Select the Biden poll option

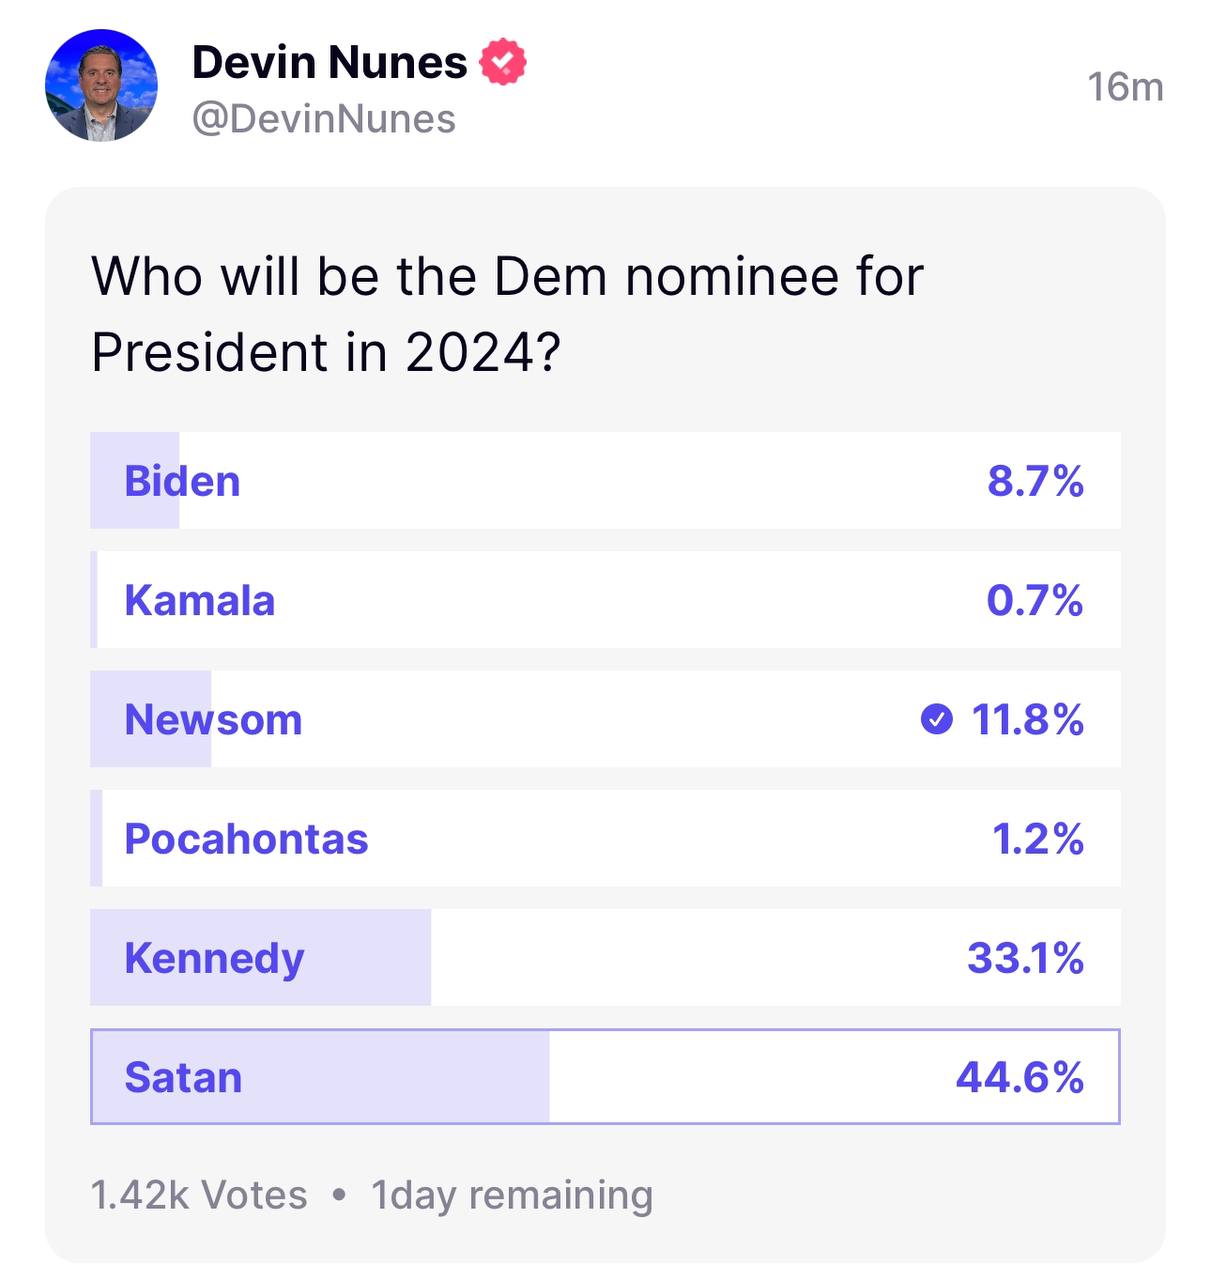coord(605,480)
